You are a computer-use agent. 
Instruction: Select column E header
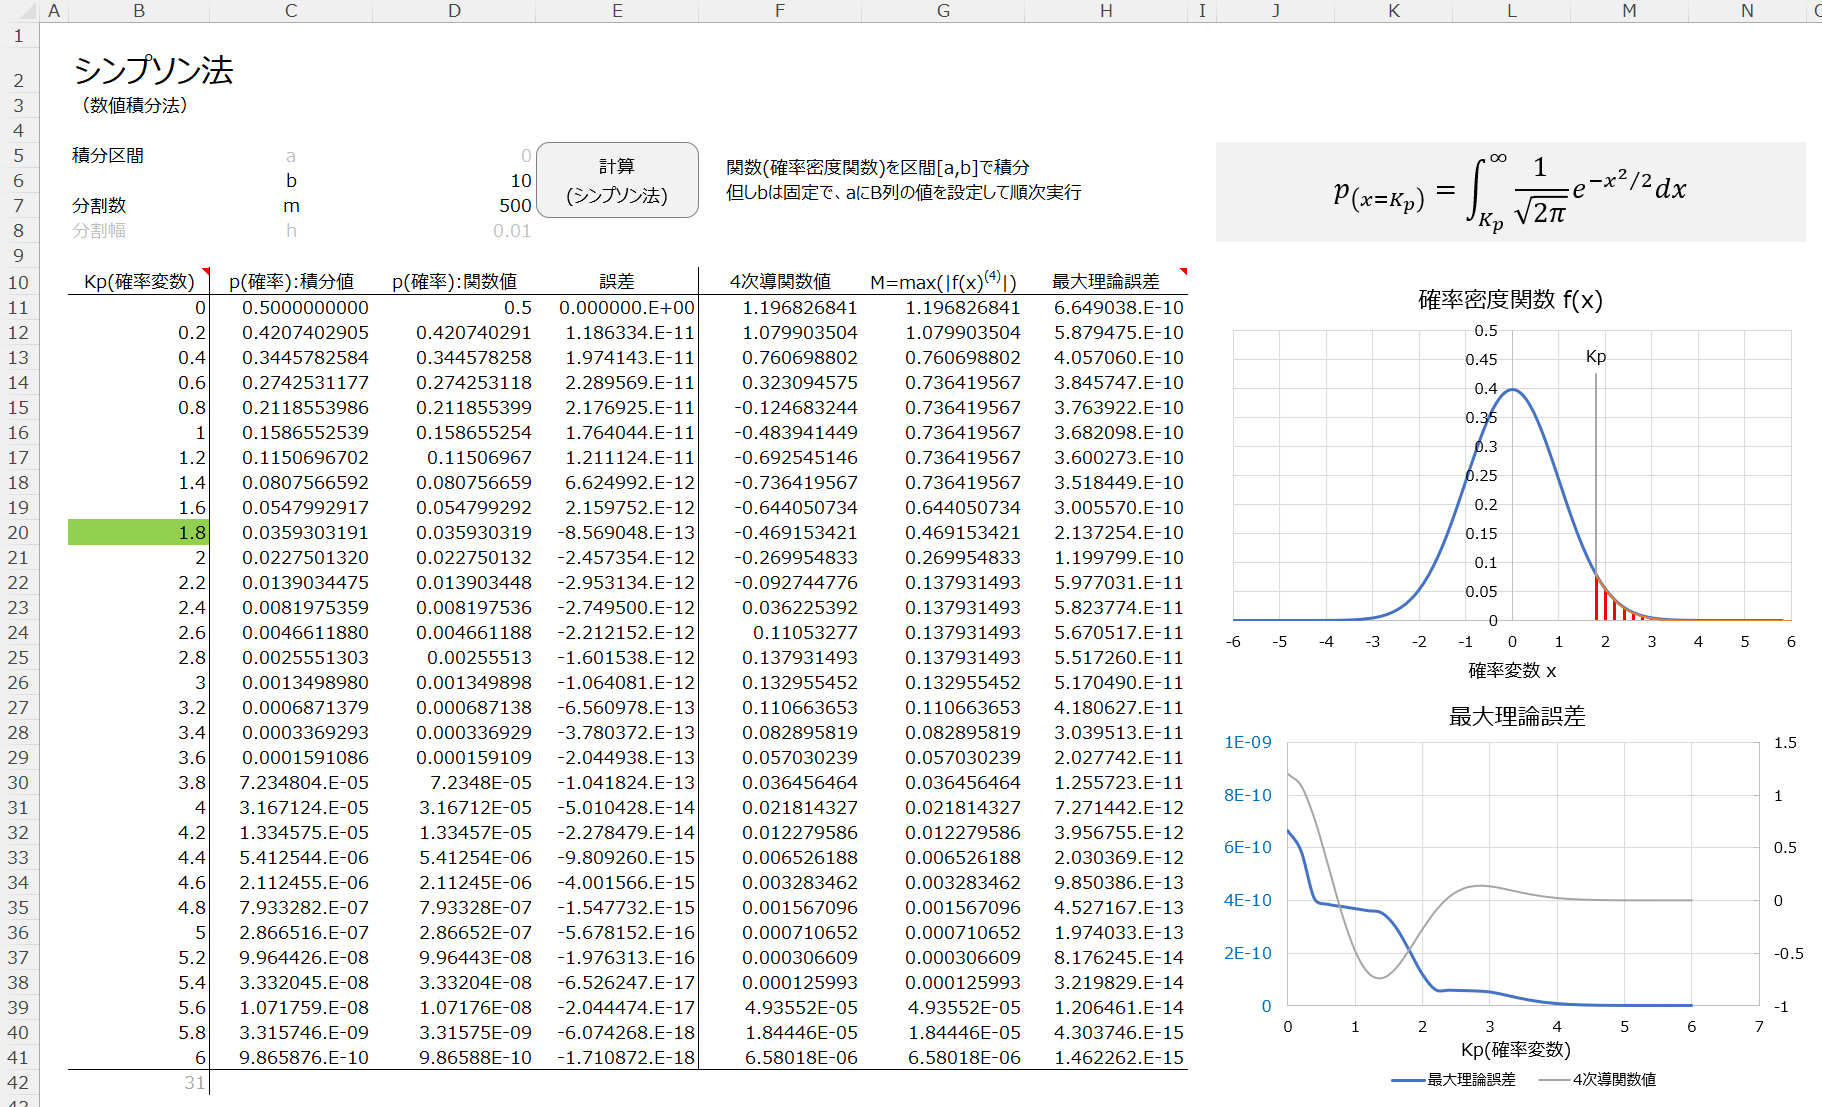(617, 10)
